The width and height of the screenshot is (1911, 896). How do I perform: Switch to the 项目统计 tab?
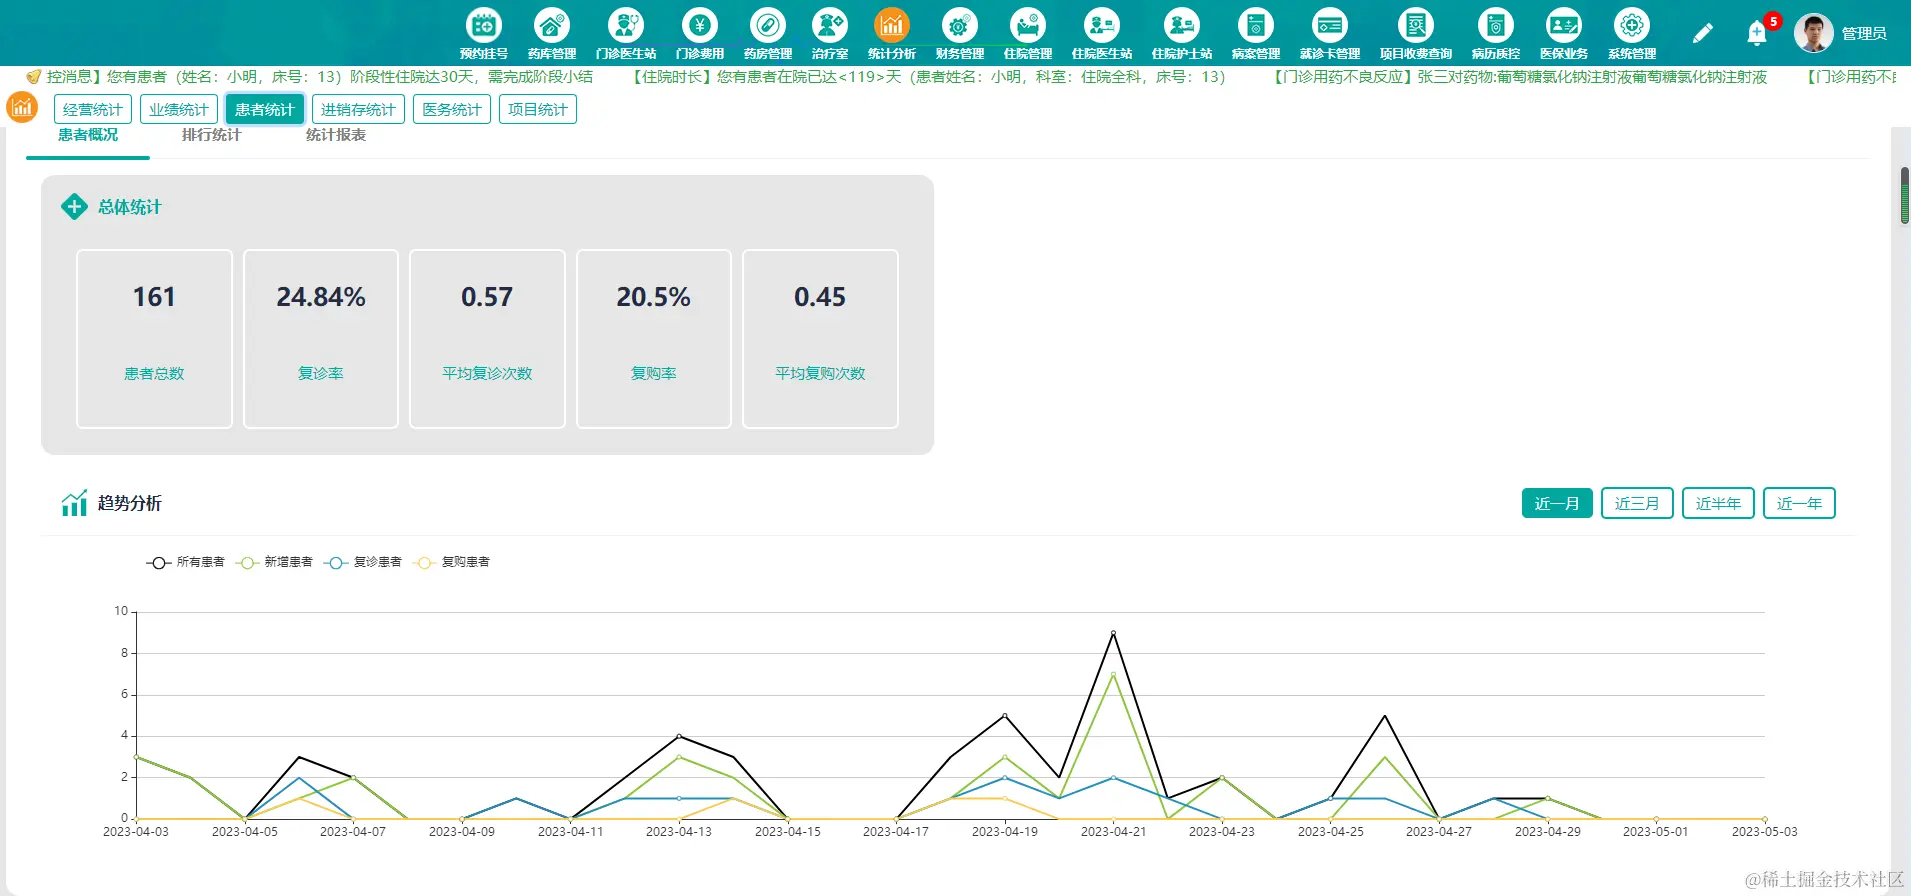(538, 109)
